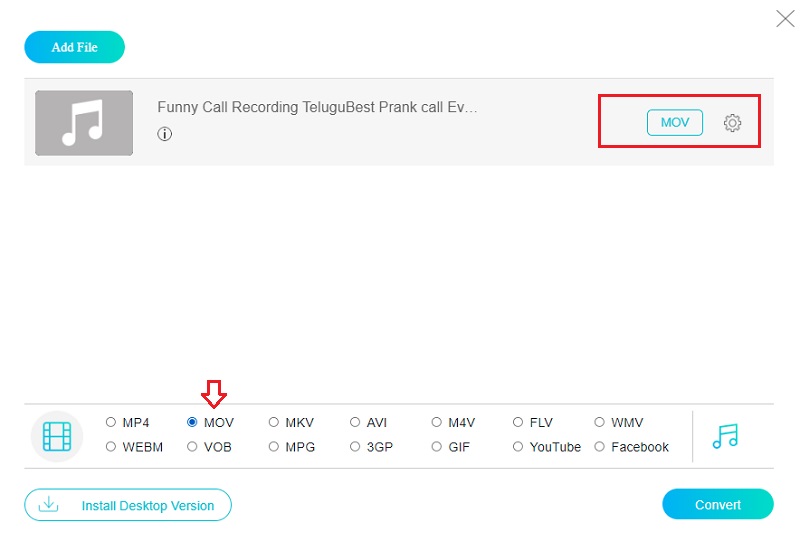Select the video format film icon

(x=57, y=436)
